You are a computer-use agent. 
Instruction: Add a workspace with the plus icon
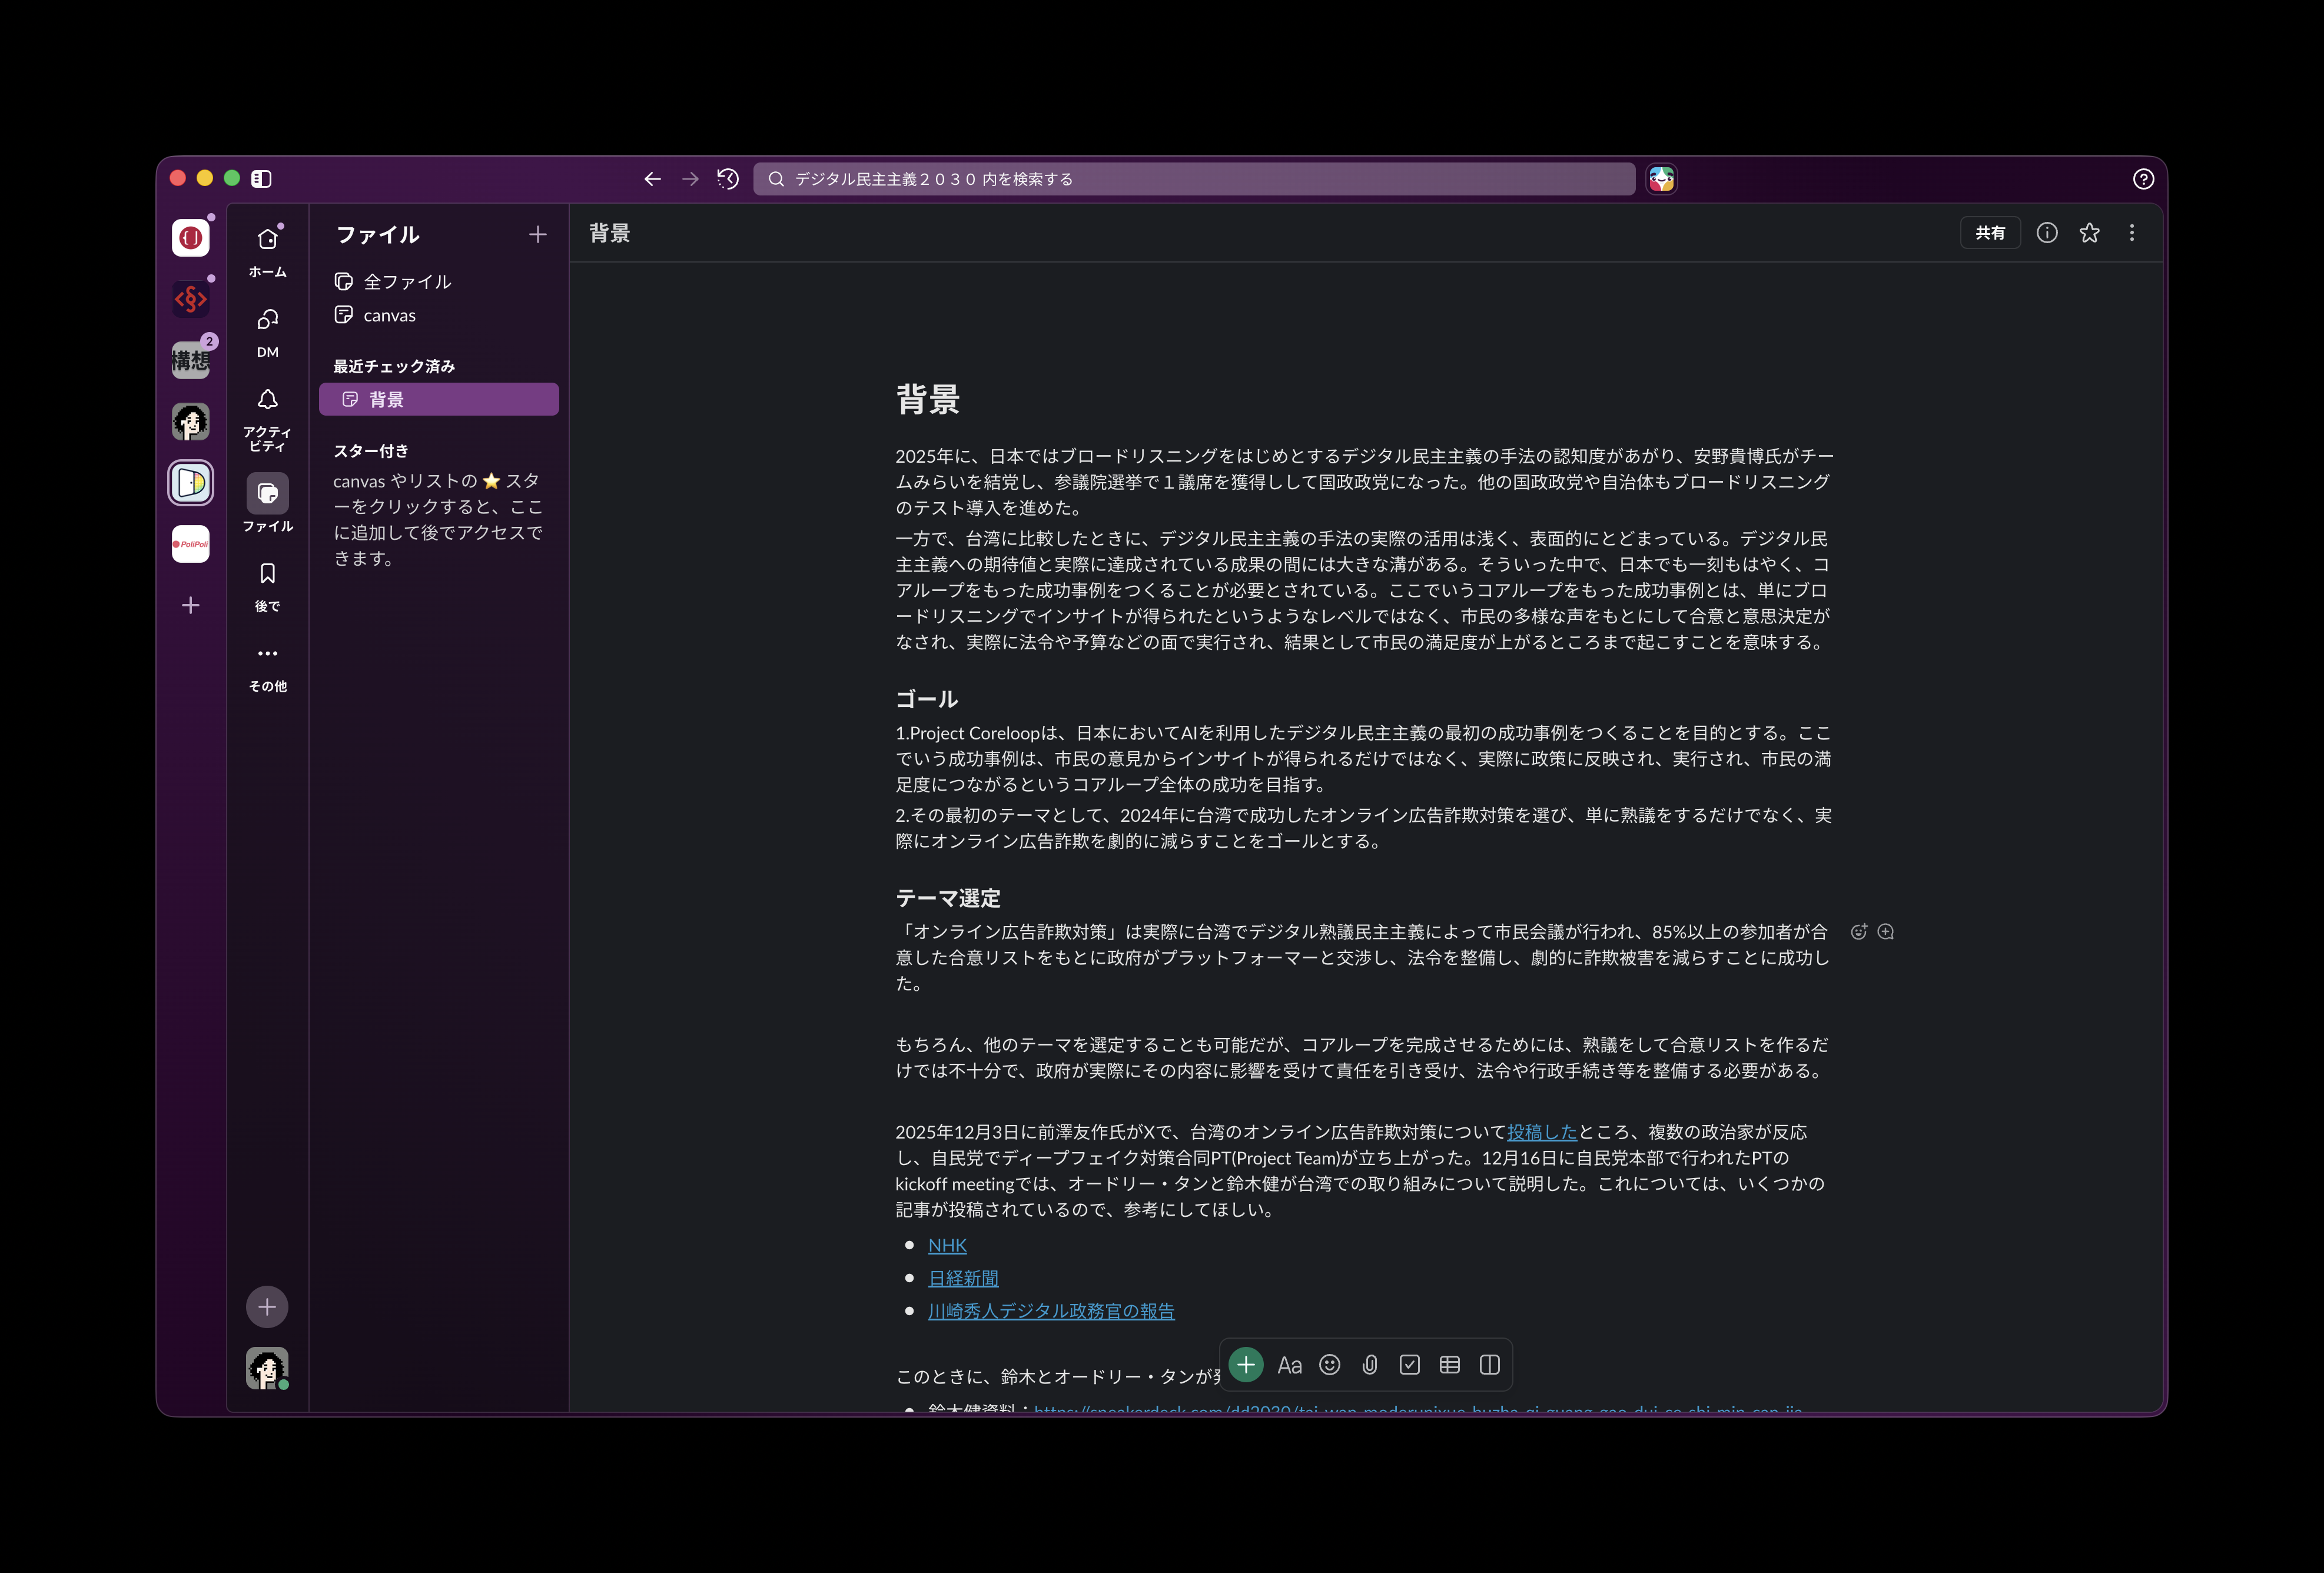[190, 605]
